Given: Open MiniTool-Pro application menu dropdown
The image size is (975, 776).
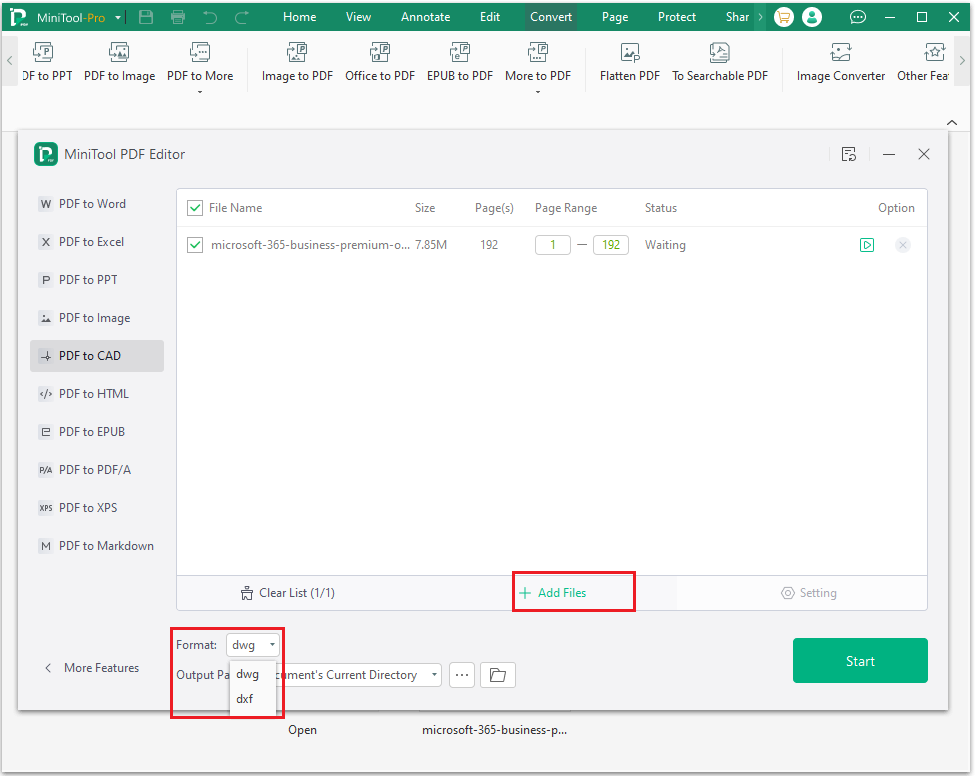Looking at the screenshot, I should point(118,18).
